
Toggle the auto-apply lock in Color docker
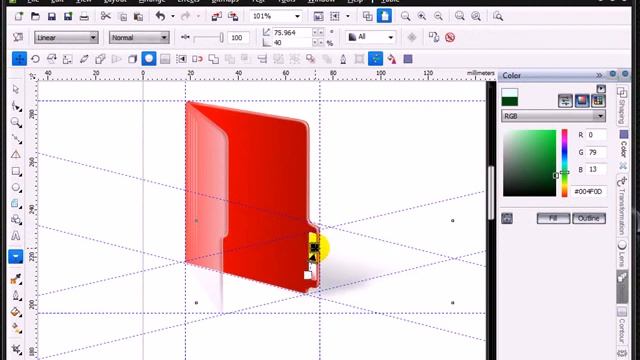click(x=507, y=218)
